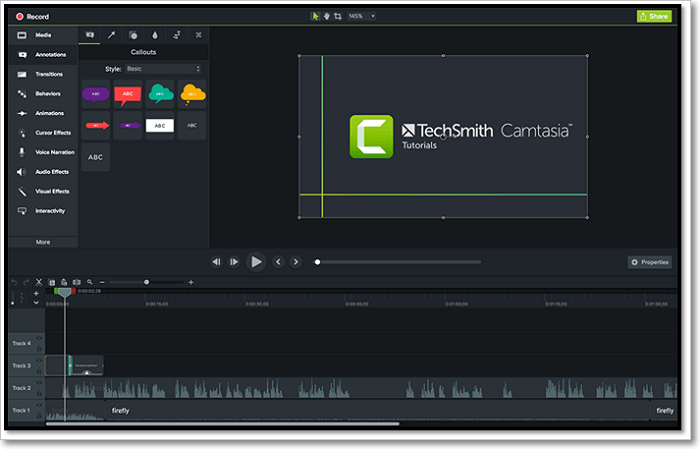Select the pan hand tool

click(327, 16)
